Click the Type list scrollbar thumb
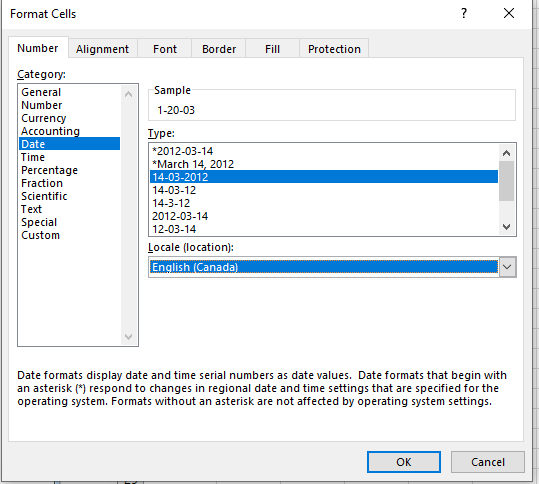 tap(506, 181)
